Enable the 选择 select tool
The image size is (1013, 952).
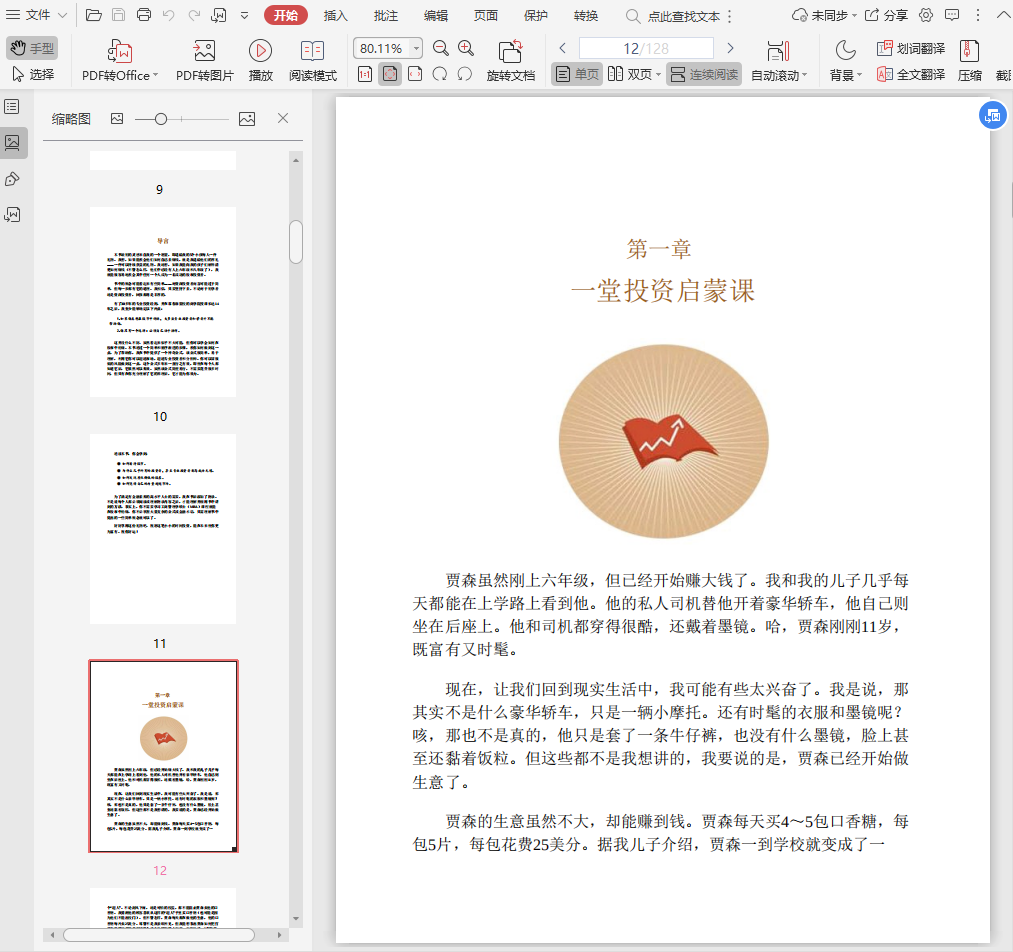coord(32,74)
